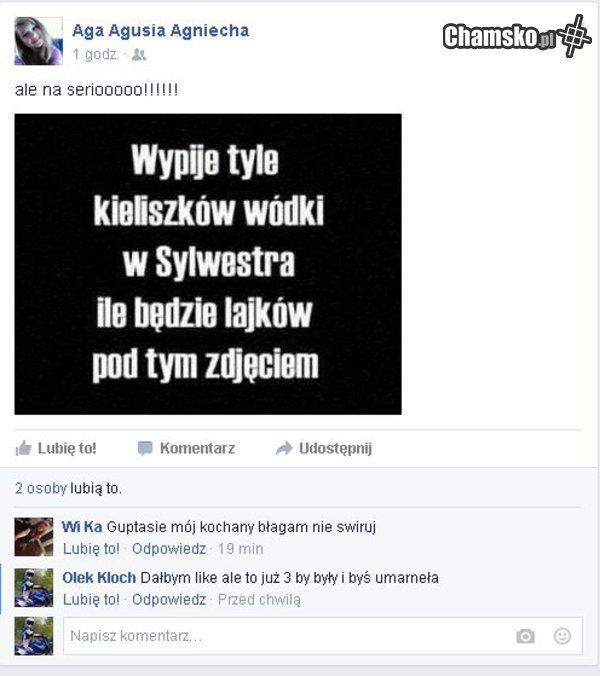Reply to Olek Kloch's comment with Odpowiedz
The image size is (600, 676).
(x=169, y=600)
